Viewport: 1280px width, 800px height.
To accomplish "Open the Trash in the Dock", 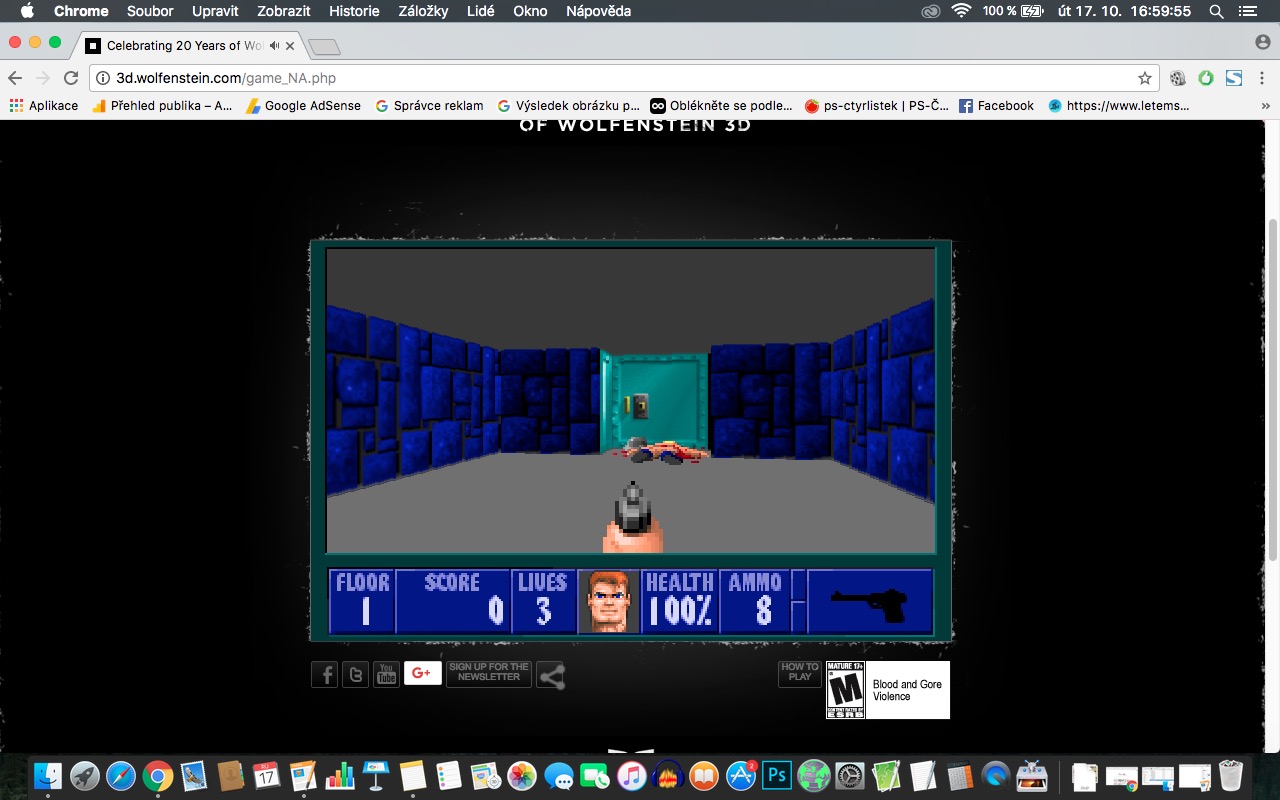I will pos(1231,775).
